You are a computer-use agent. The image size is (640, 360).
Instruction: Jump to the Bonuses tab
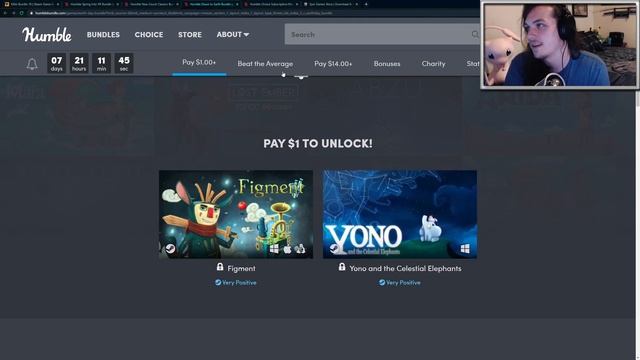click(x=387, y=64)
